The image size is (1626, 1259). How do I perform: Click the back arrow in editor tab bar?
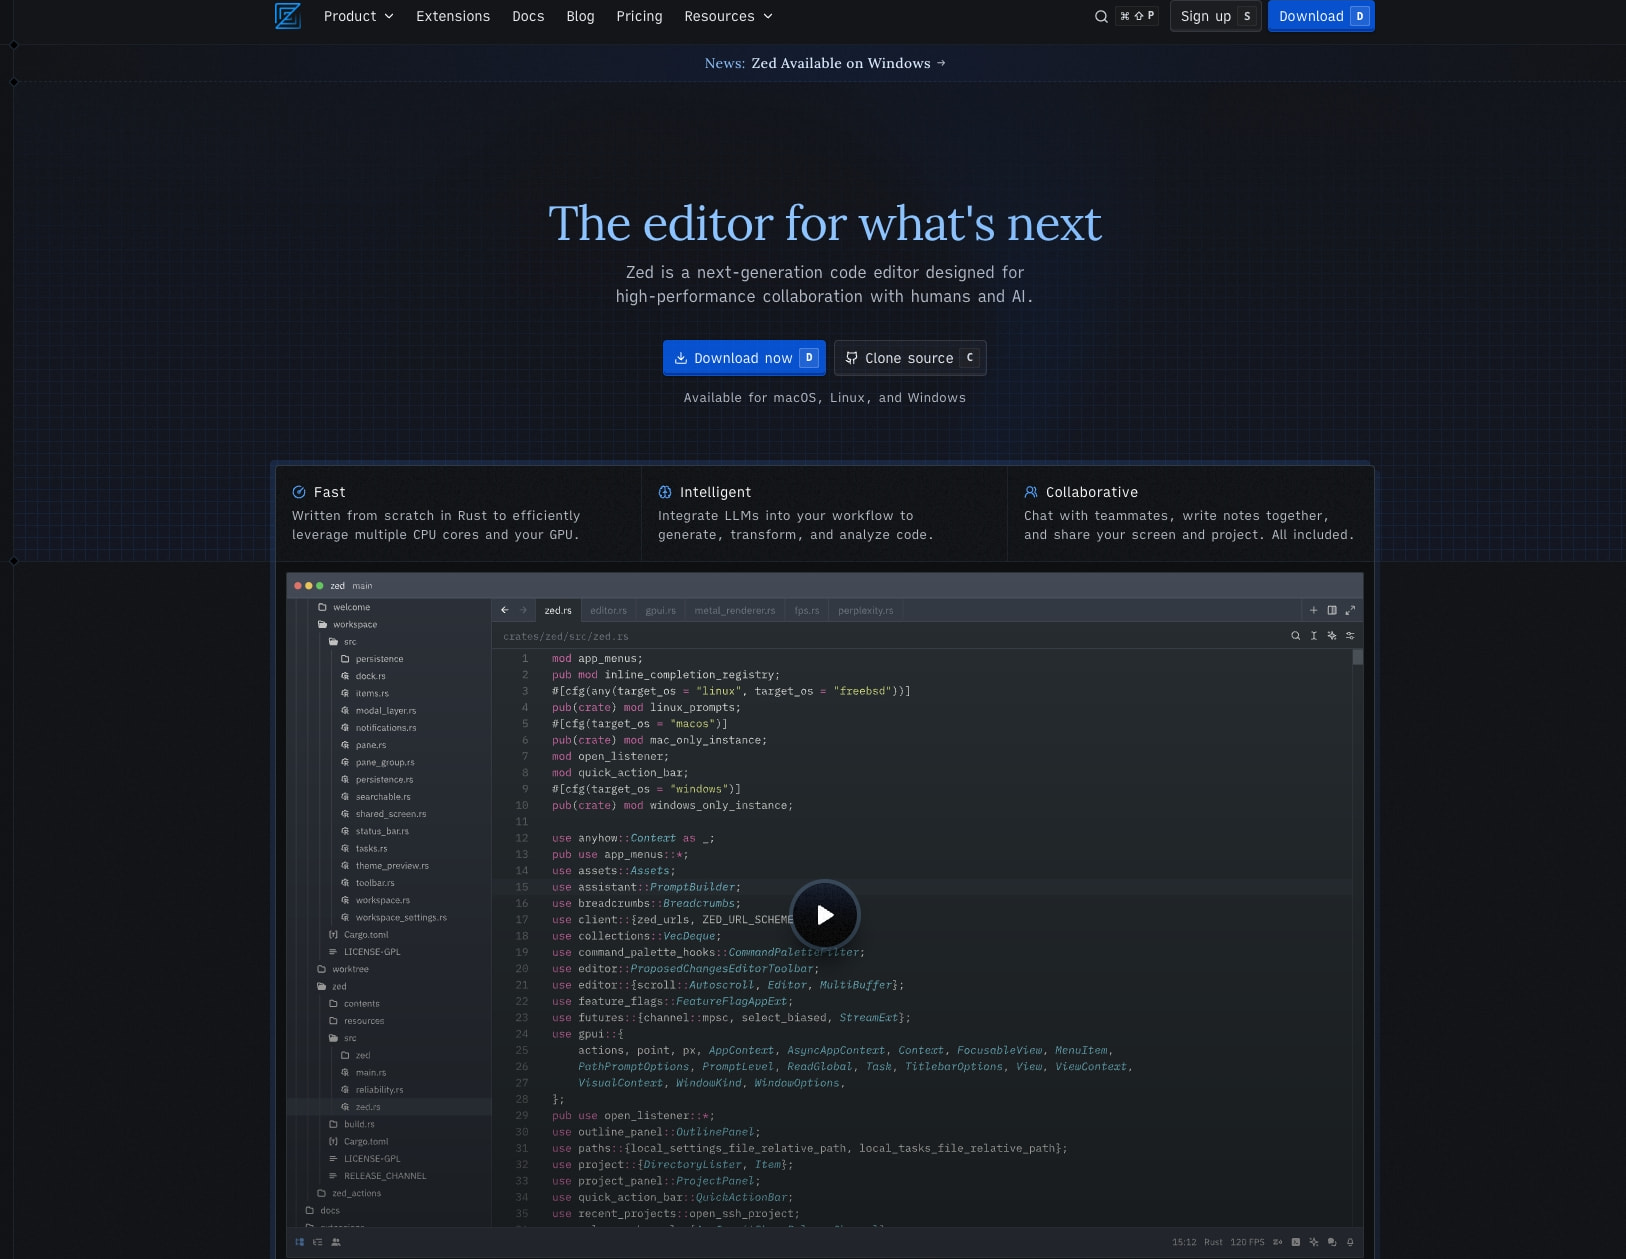click(x=505, y=610)
